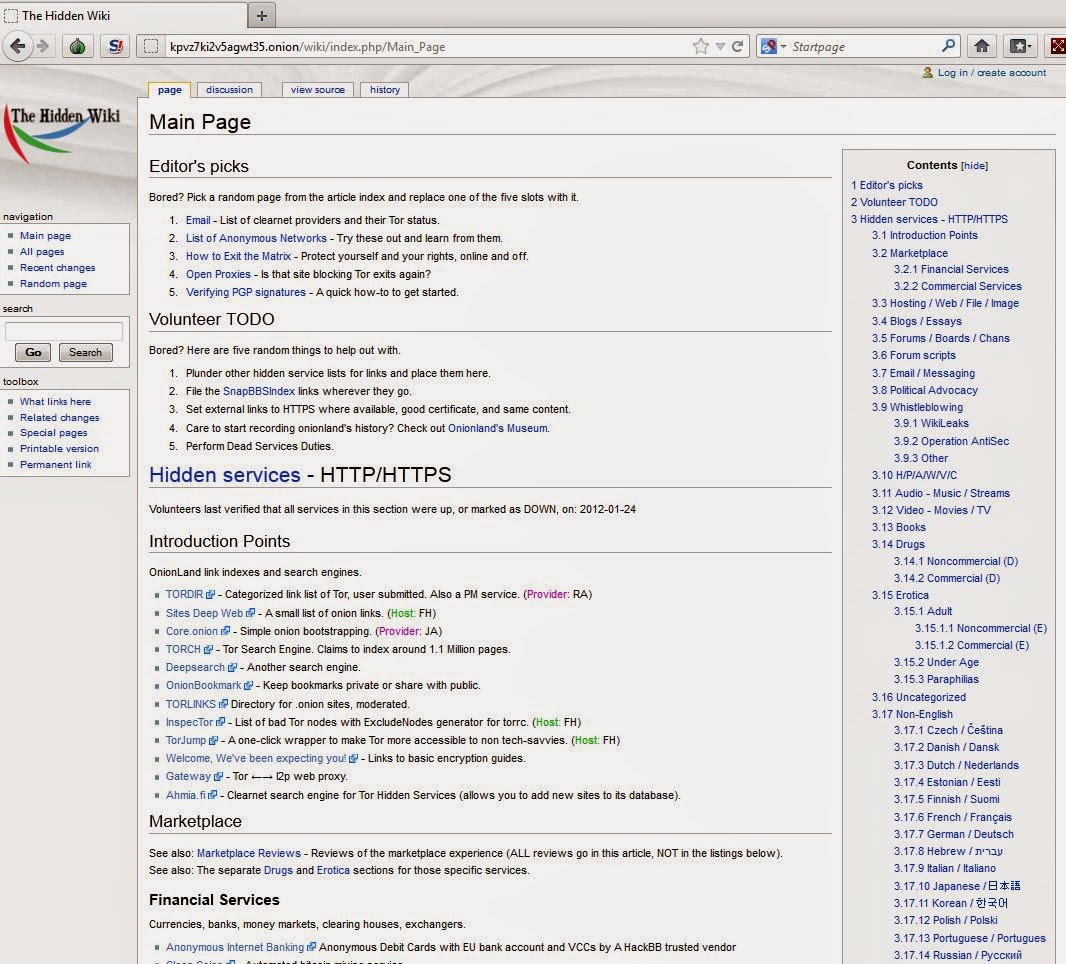Click external link icon after TORLINKS
1066x964 pixels.
(x=223, y=704)
